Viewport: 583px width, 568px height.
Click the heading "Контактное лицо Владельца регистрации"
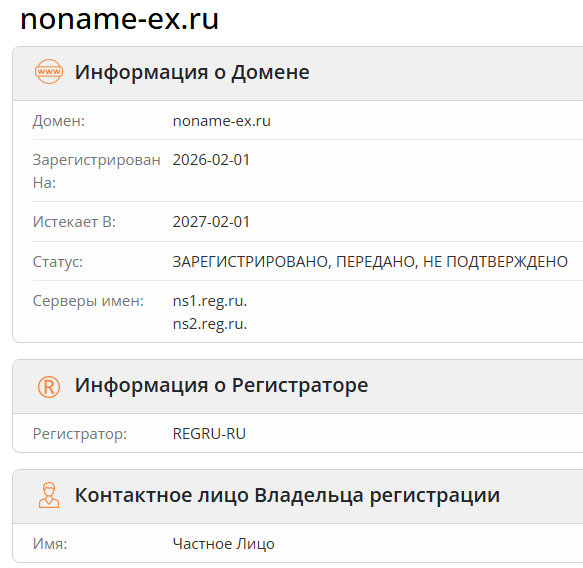(287, 495)
